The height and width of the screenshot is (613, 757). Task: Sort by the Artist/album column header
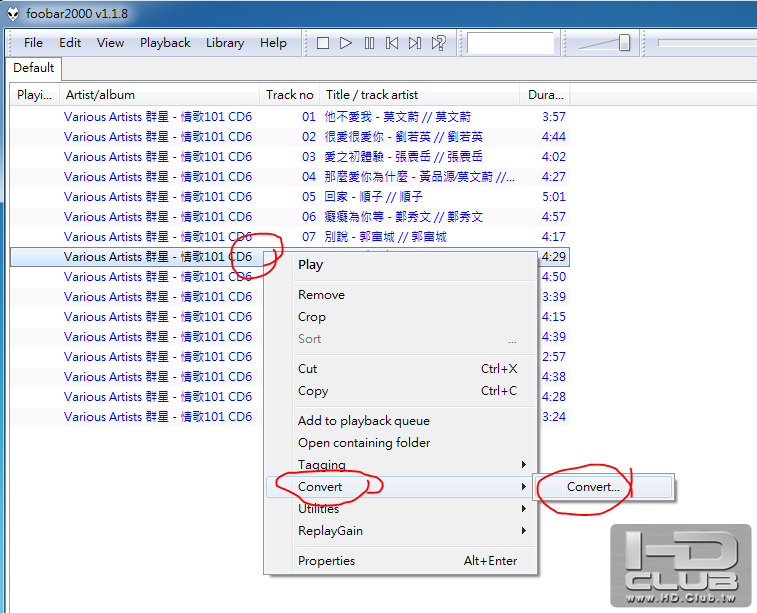(159, 95)
